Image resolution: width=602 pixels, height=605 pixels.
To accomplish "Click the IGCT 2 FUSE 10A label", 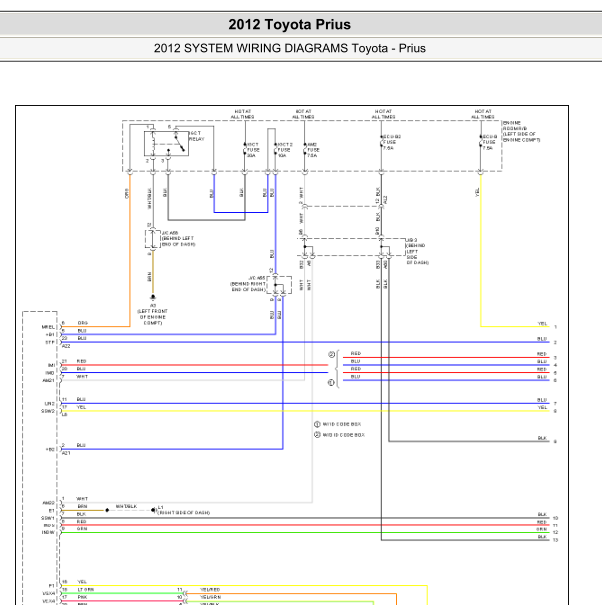I will coord(285,150).
